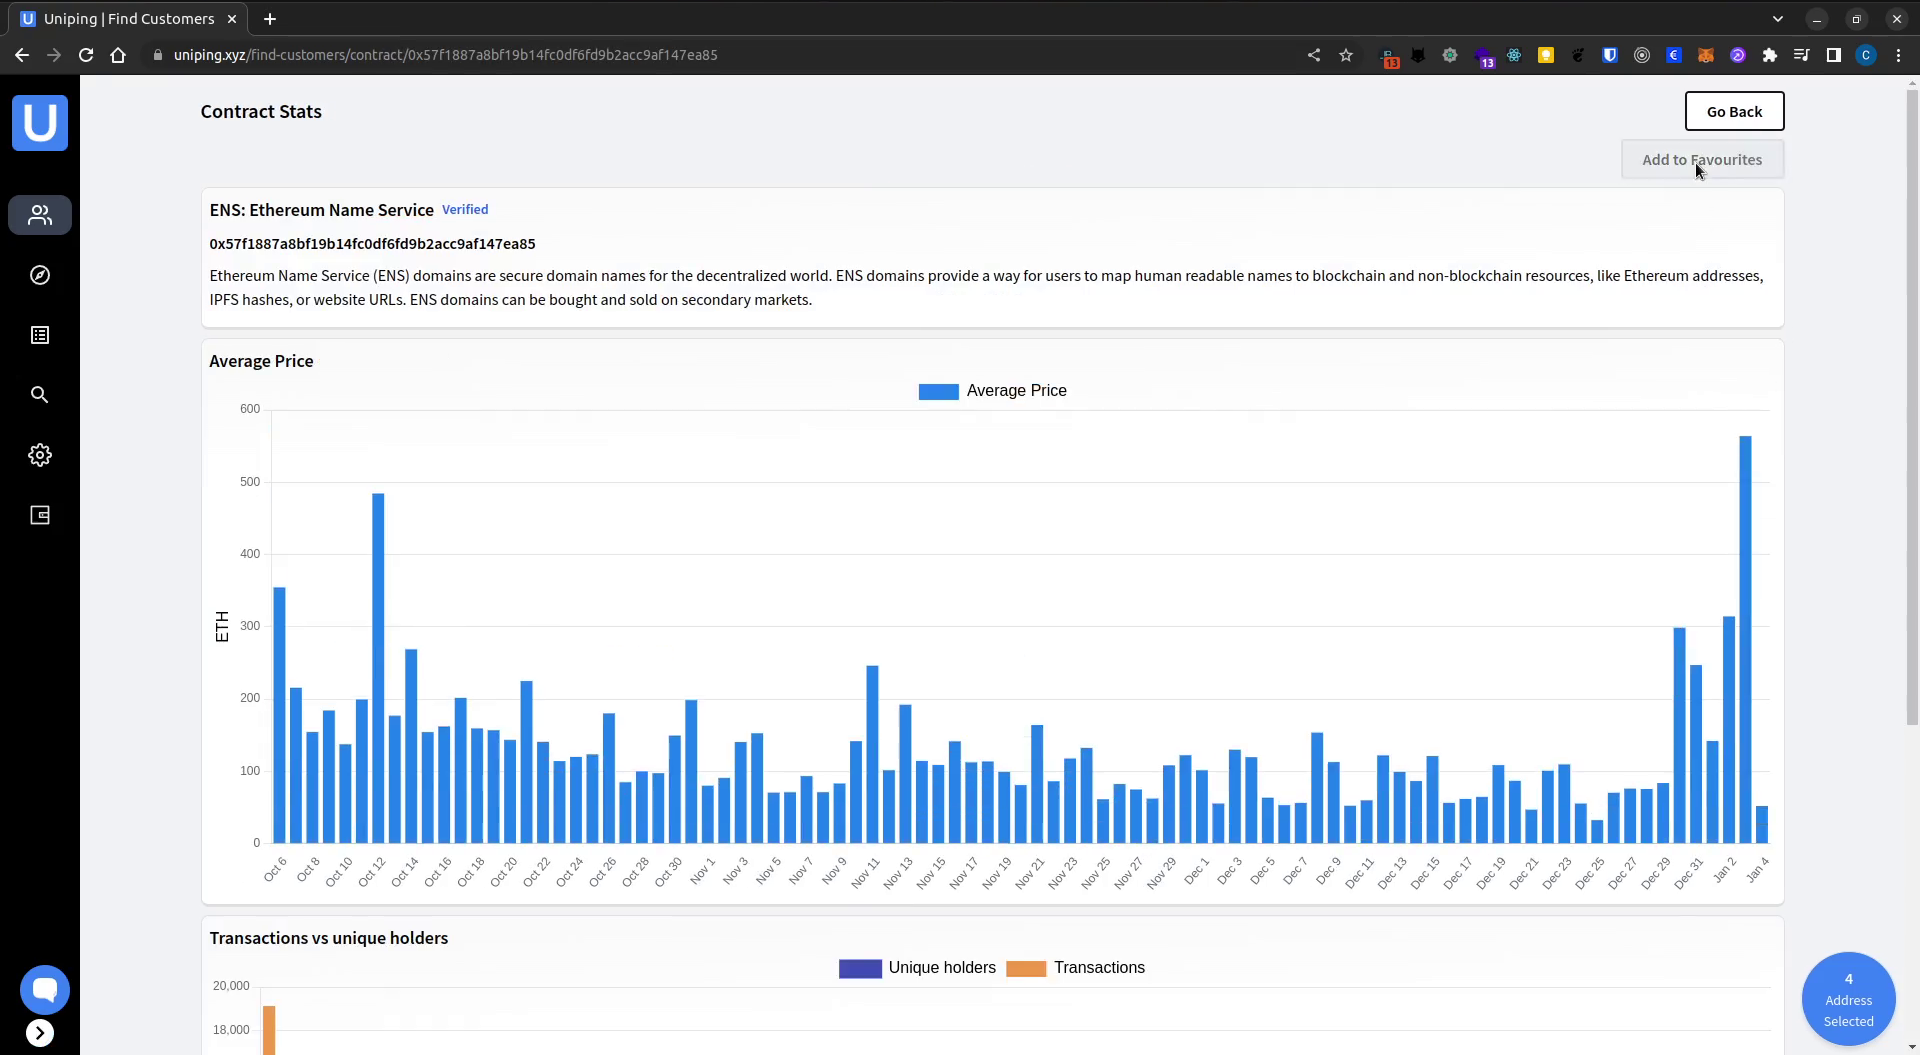Screen dimensions: 1920x1055
Task: Open the blue euro extension icon
Action: 1674,55
